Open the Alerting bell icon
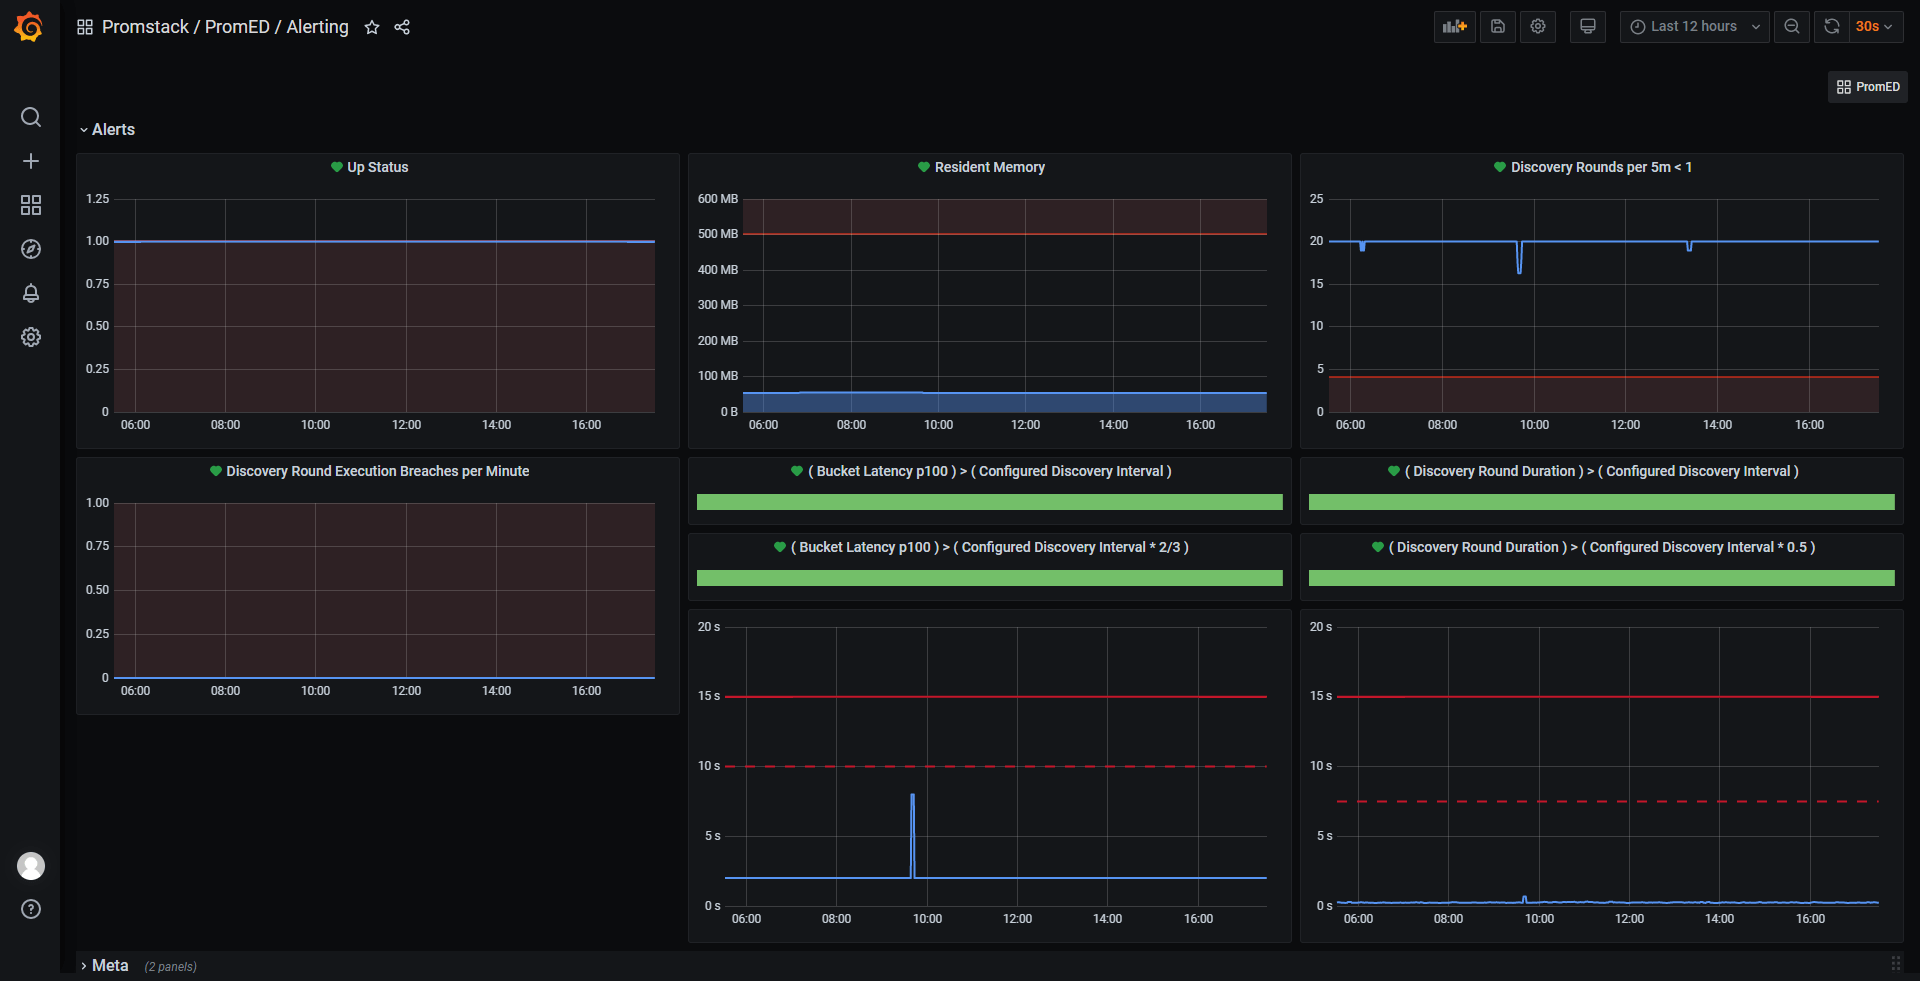 pyautogui.click(x=30, y=293)
